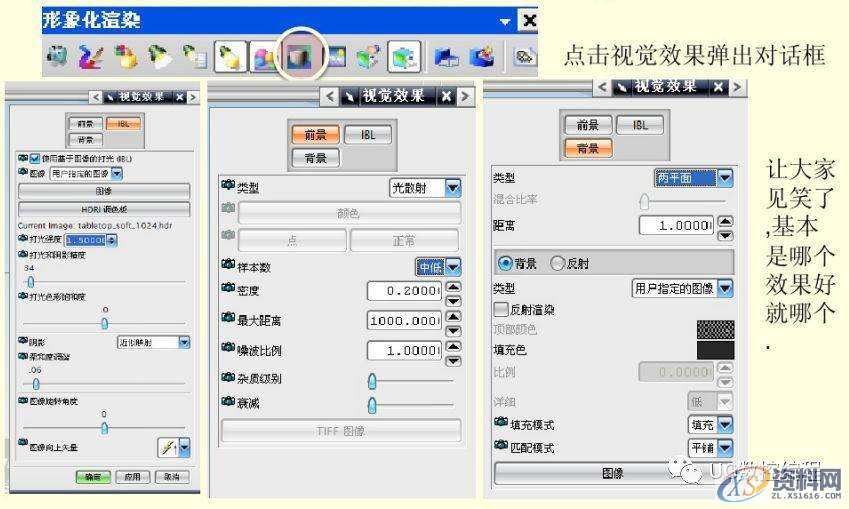Open the purple paintbrush artistic image tool
This screenshot has width=849, height=509.
coord(90,56)
